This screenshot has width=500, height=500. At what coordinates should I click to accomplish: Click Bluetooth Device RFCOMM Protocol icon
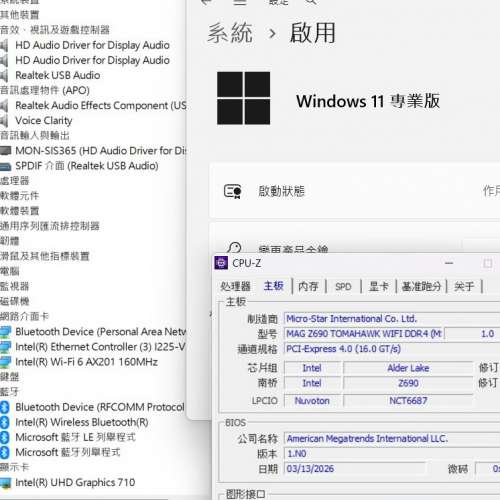(4, 407)
